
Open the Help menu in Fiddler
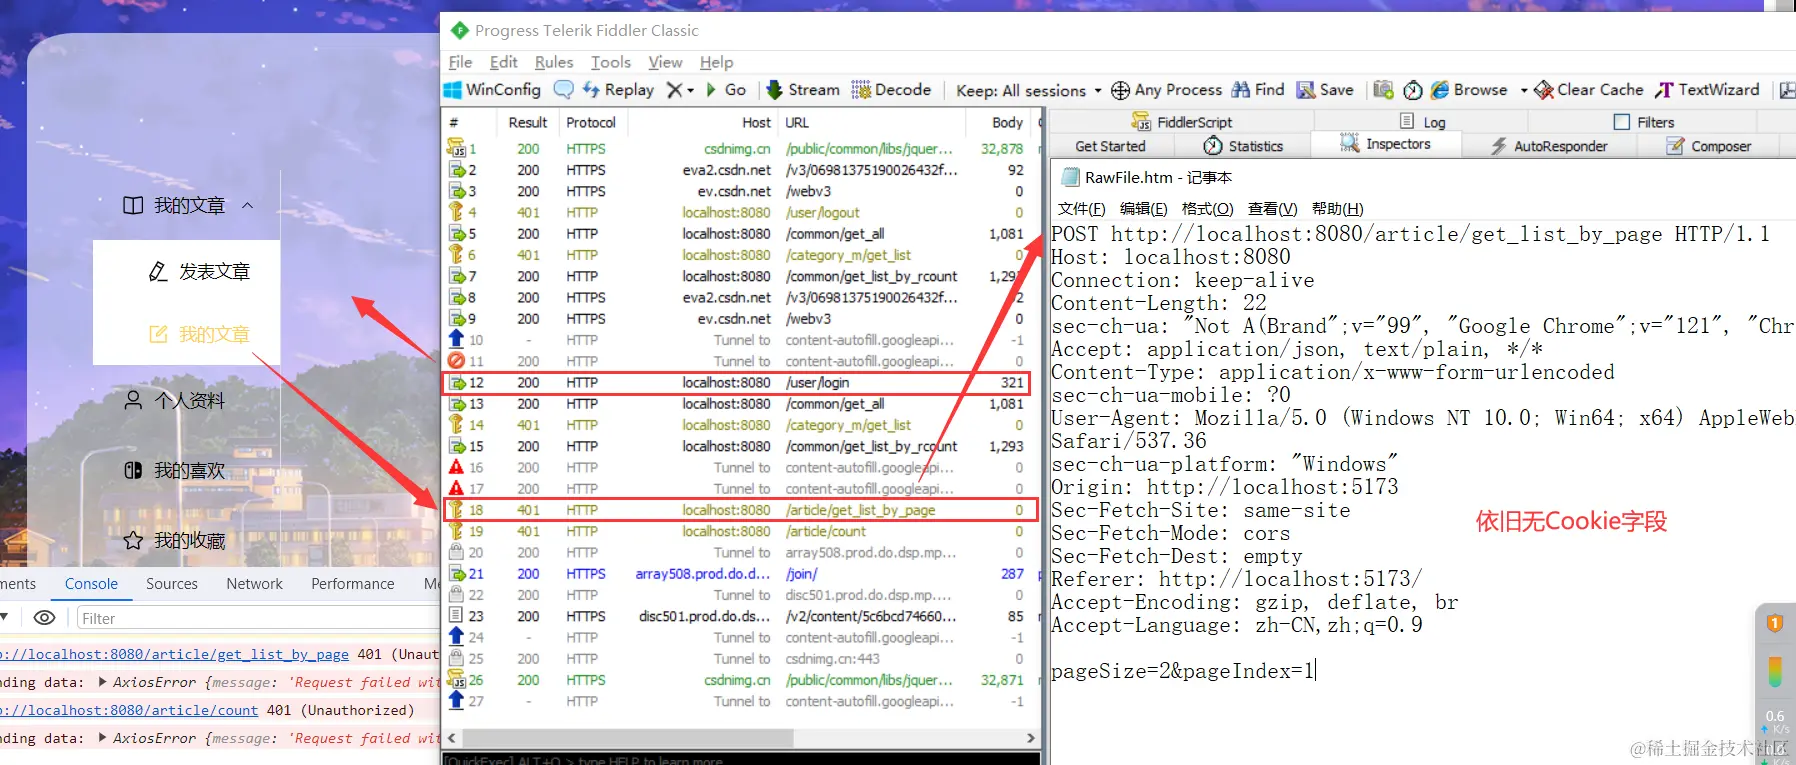tap(716, 62)
